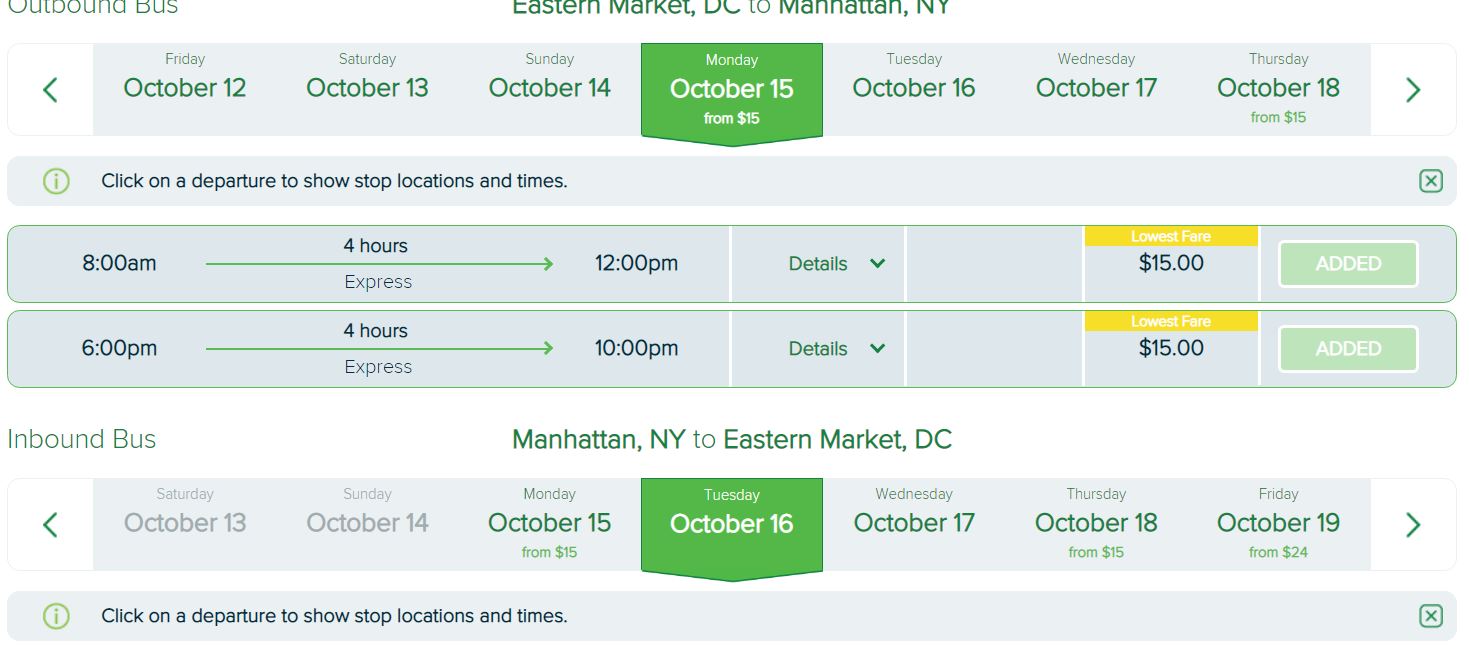The width and height of the screenshot is (1469, 652).
Task: Select inbound Monday October 15 tab
Action: (549, 524)
